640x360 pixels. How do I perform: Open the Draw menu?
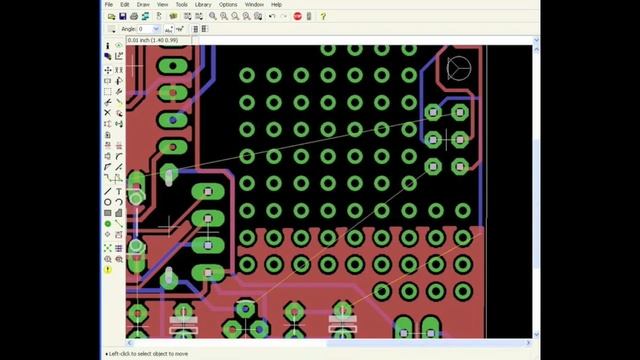(x=143, y=4)
